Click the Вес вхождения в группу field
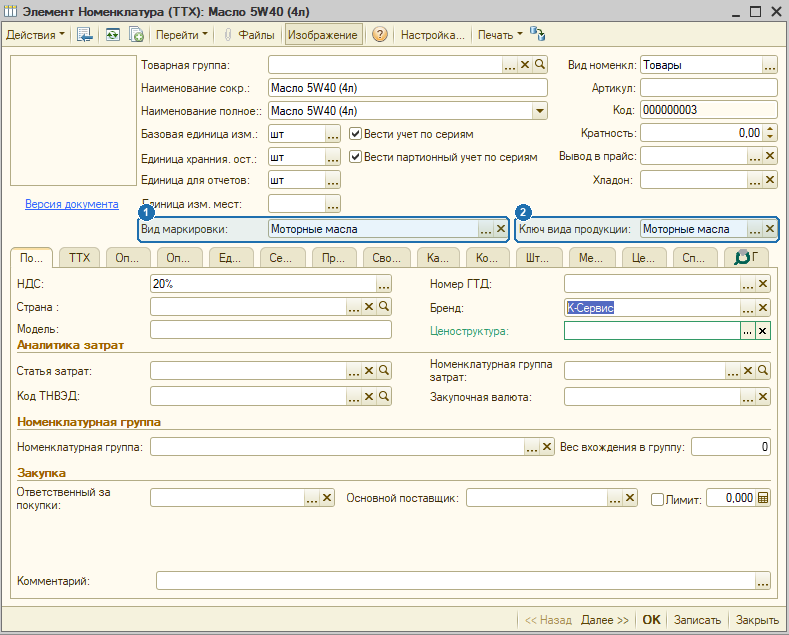 (x=731, y=447)
